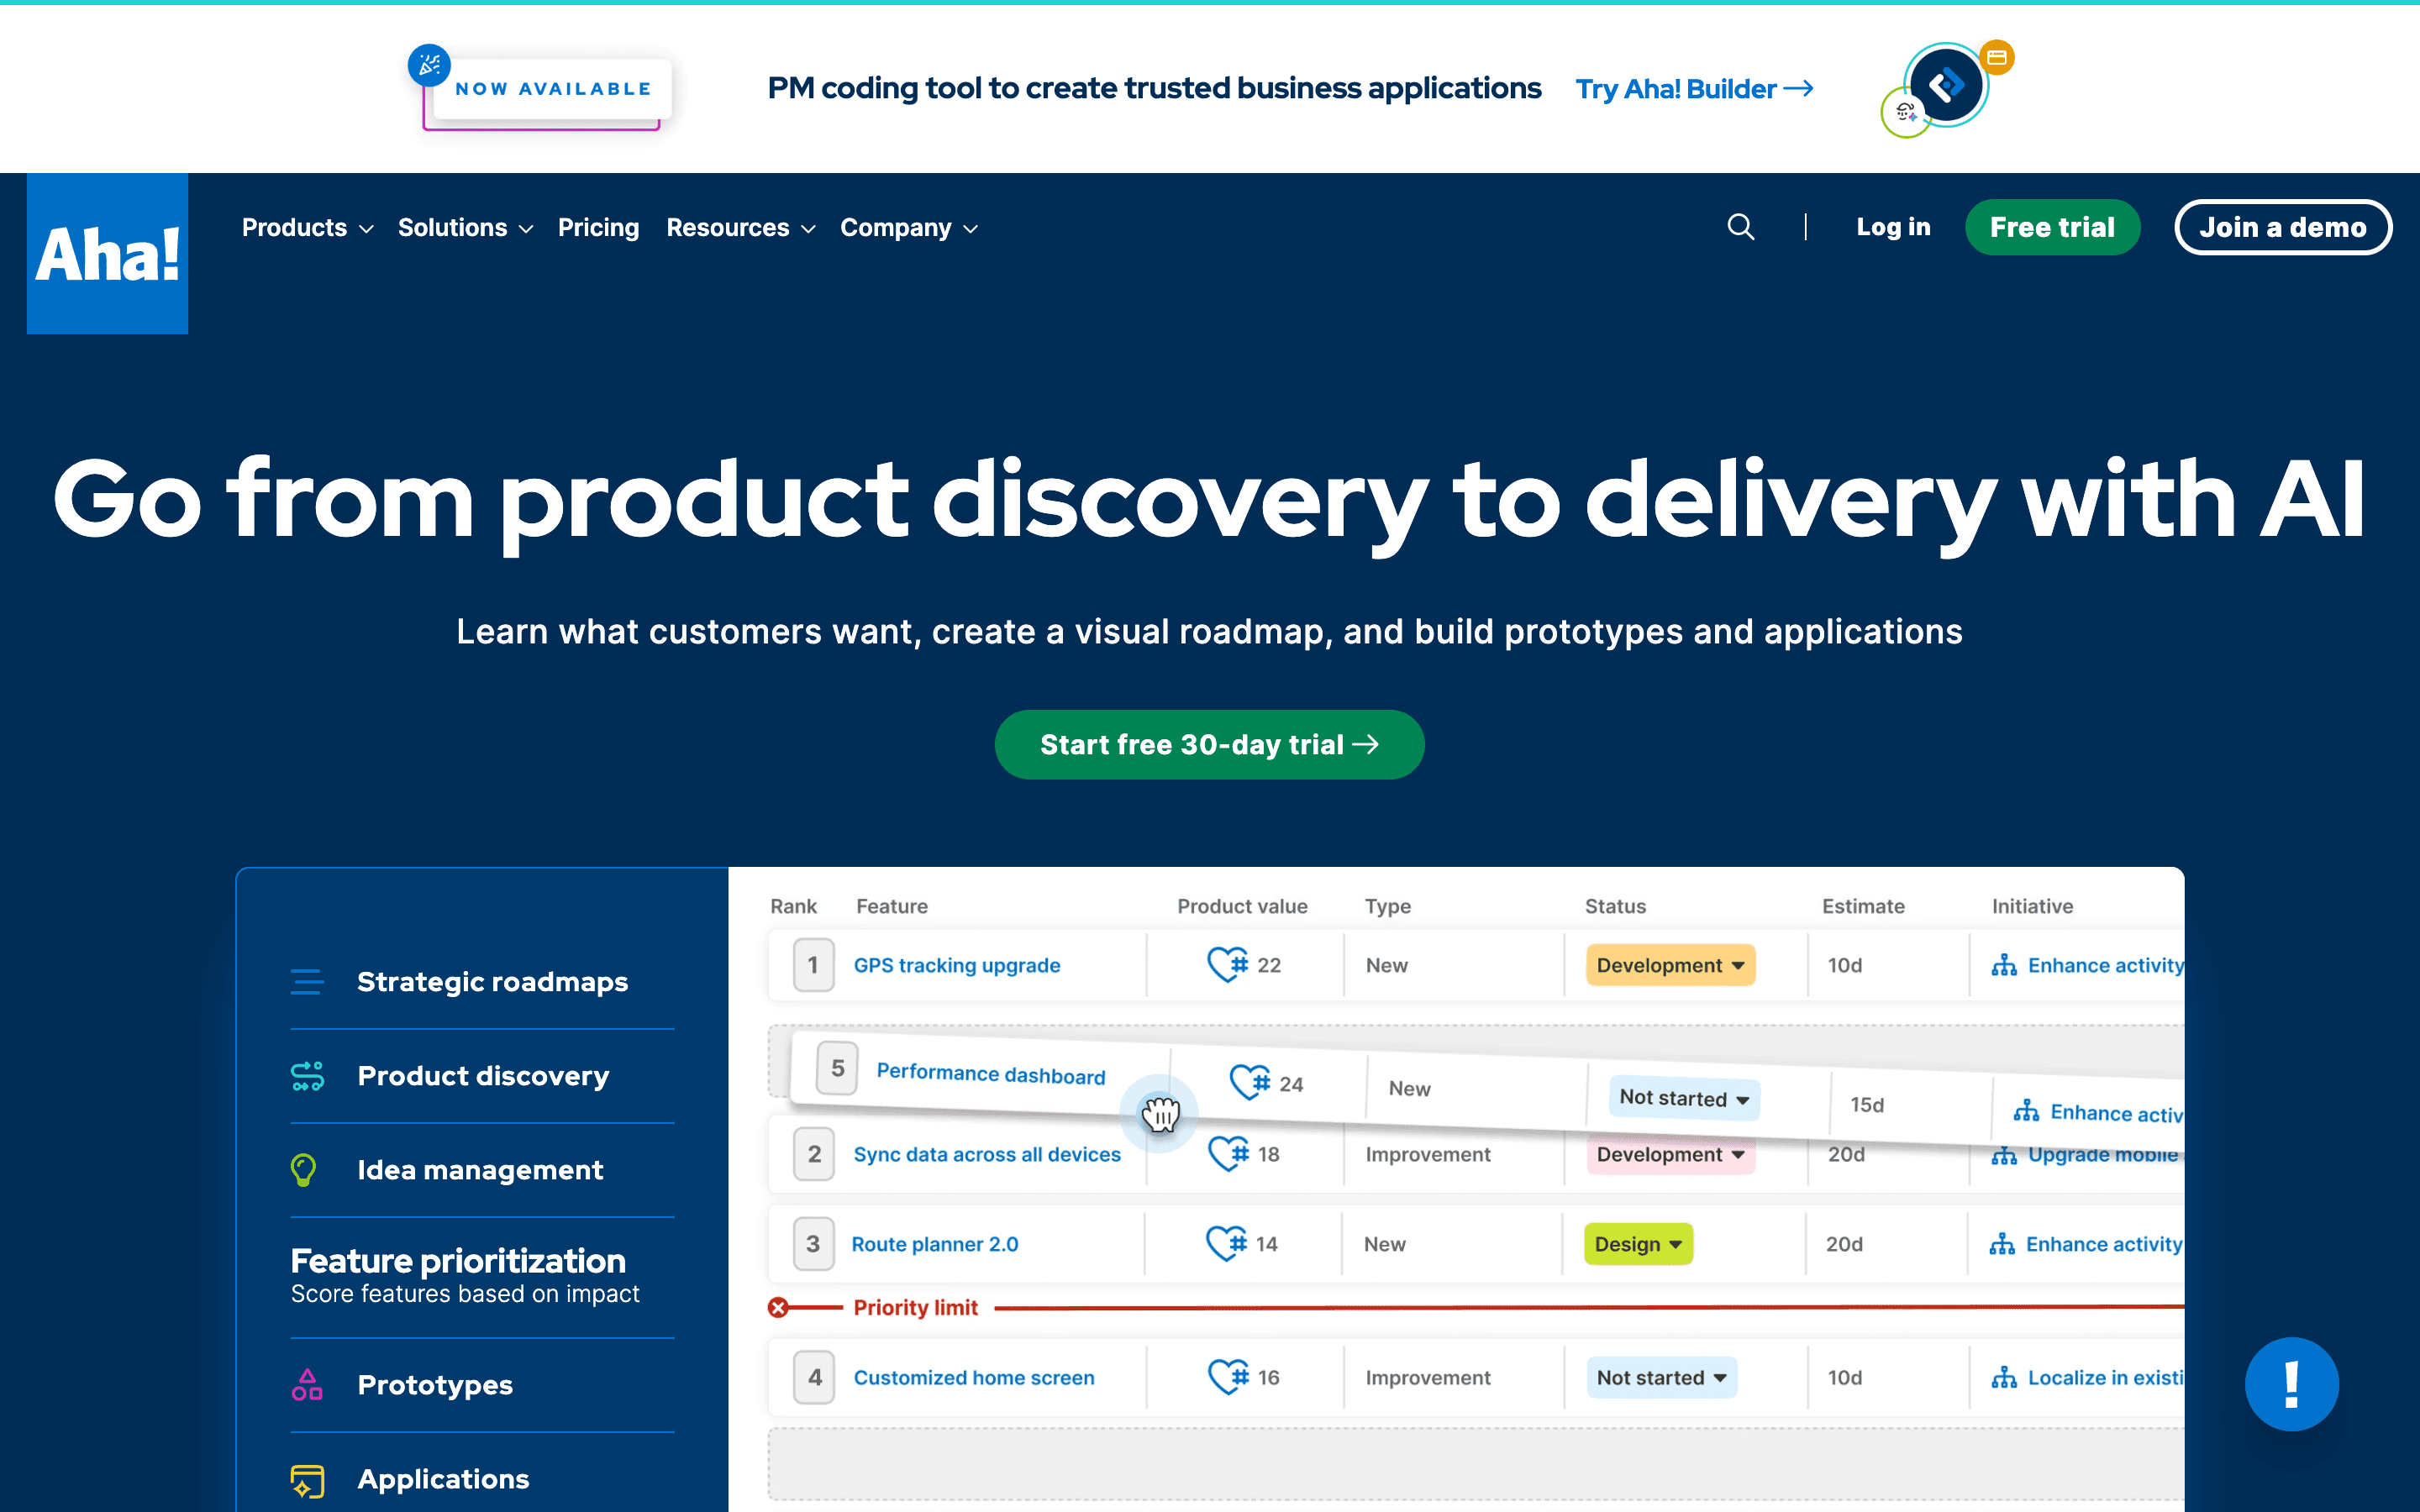Follow the Try Aha! Builder link

coord(1695,88)
